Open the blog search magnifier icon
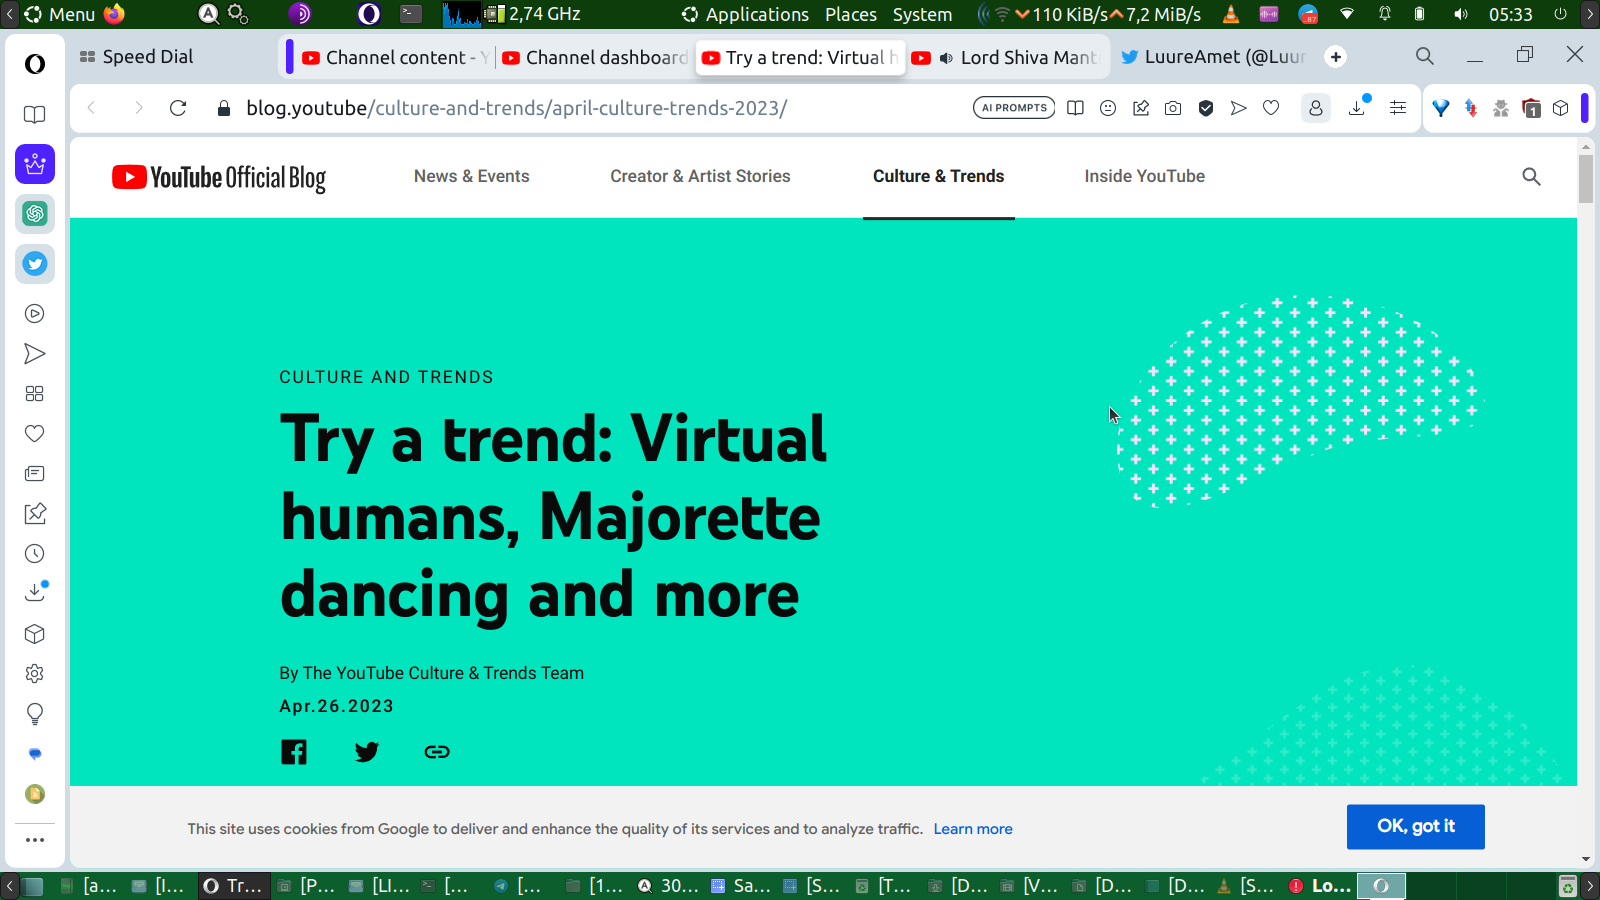The height and width of the screenshot is (900, 1600). (x=1531, y=177)
